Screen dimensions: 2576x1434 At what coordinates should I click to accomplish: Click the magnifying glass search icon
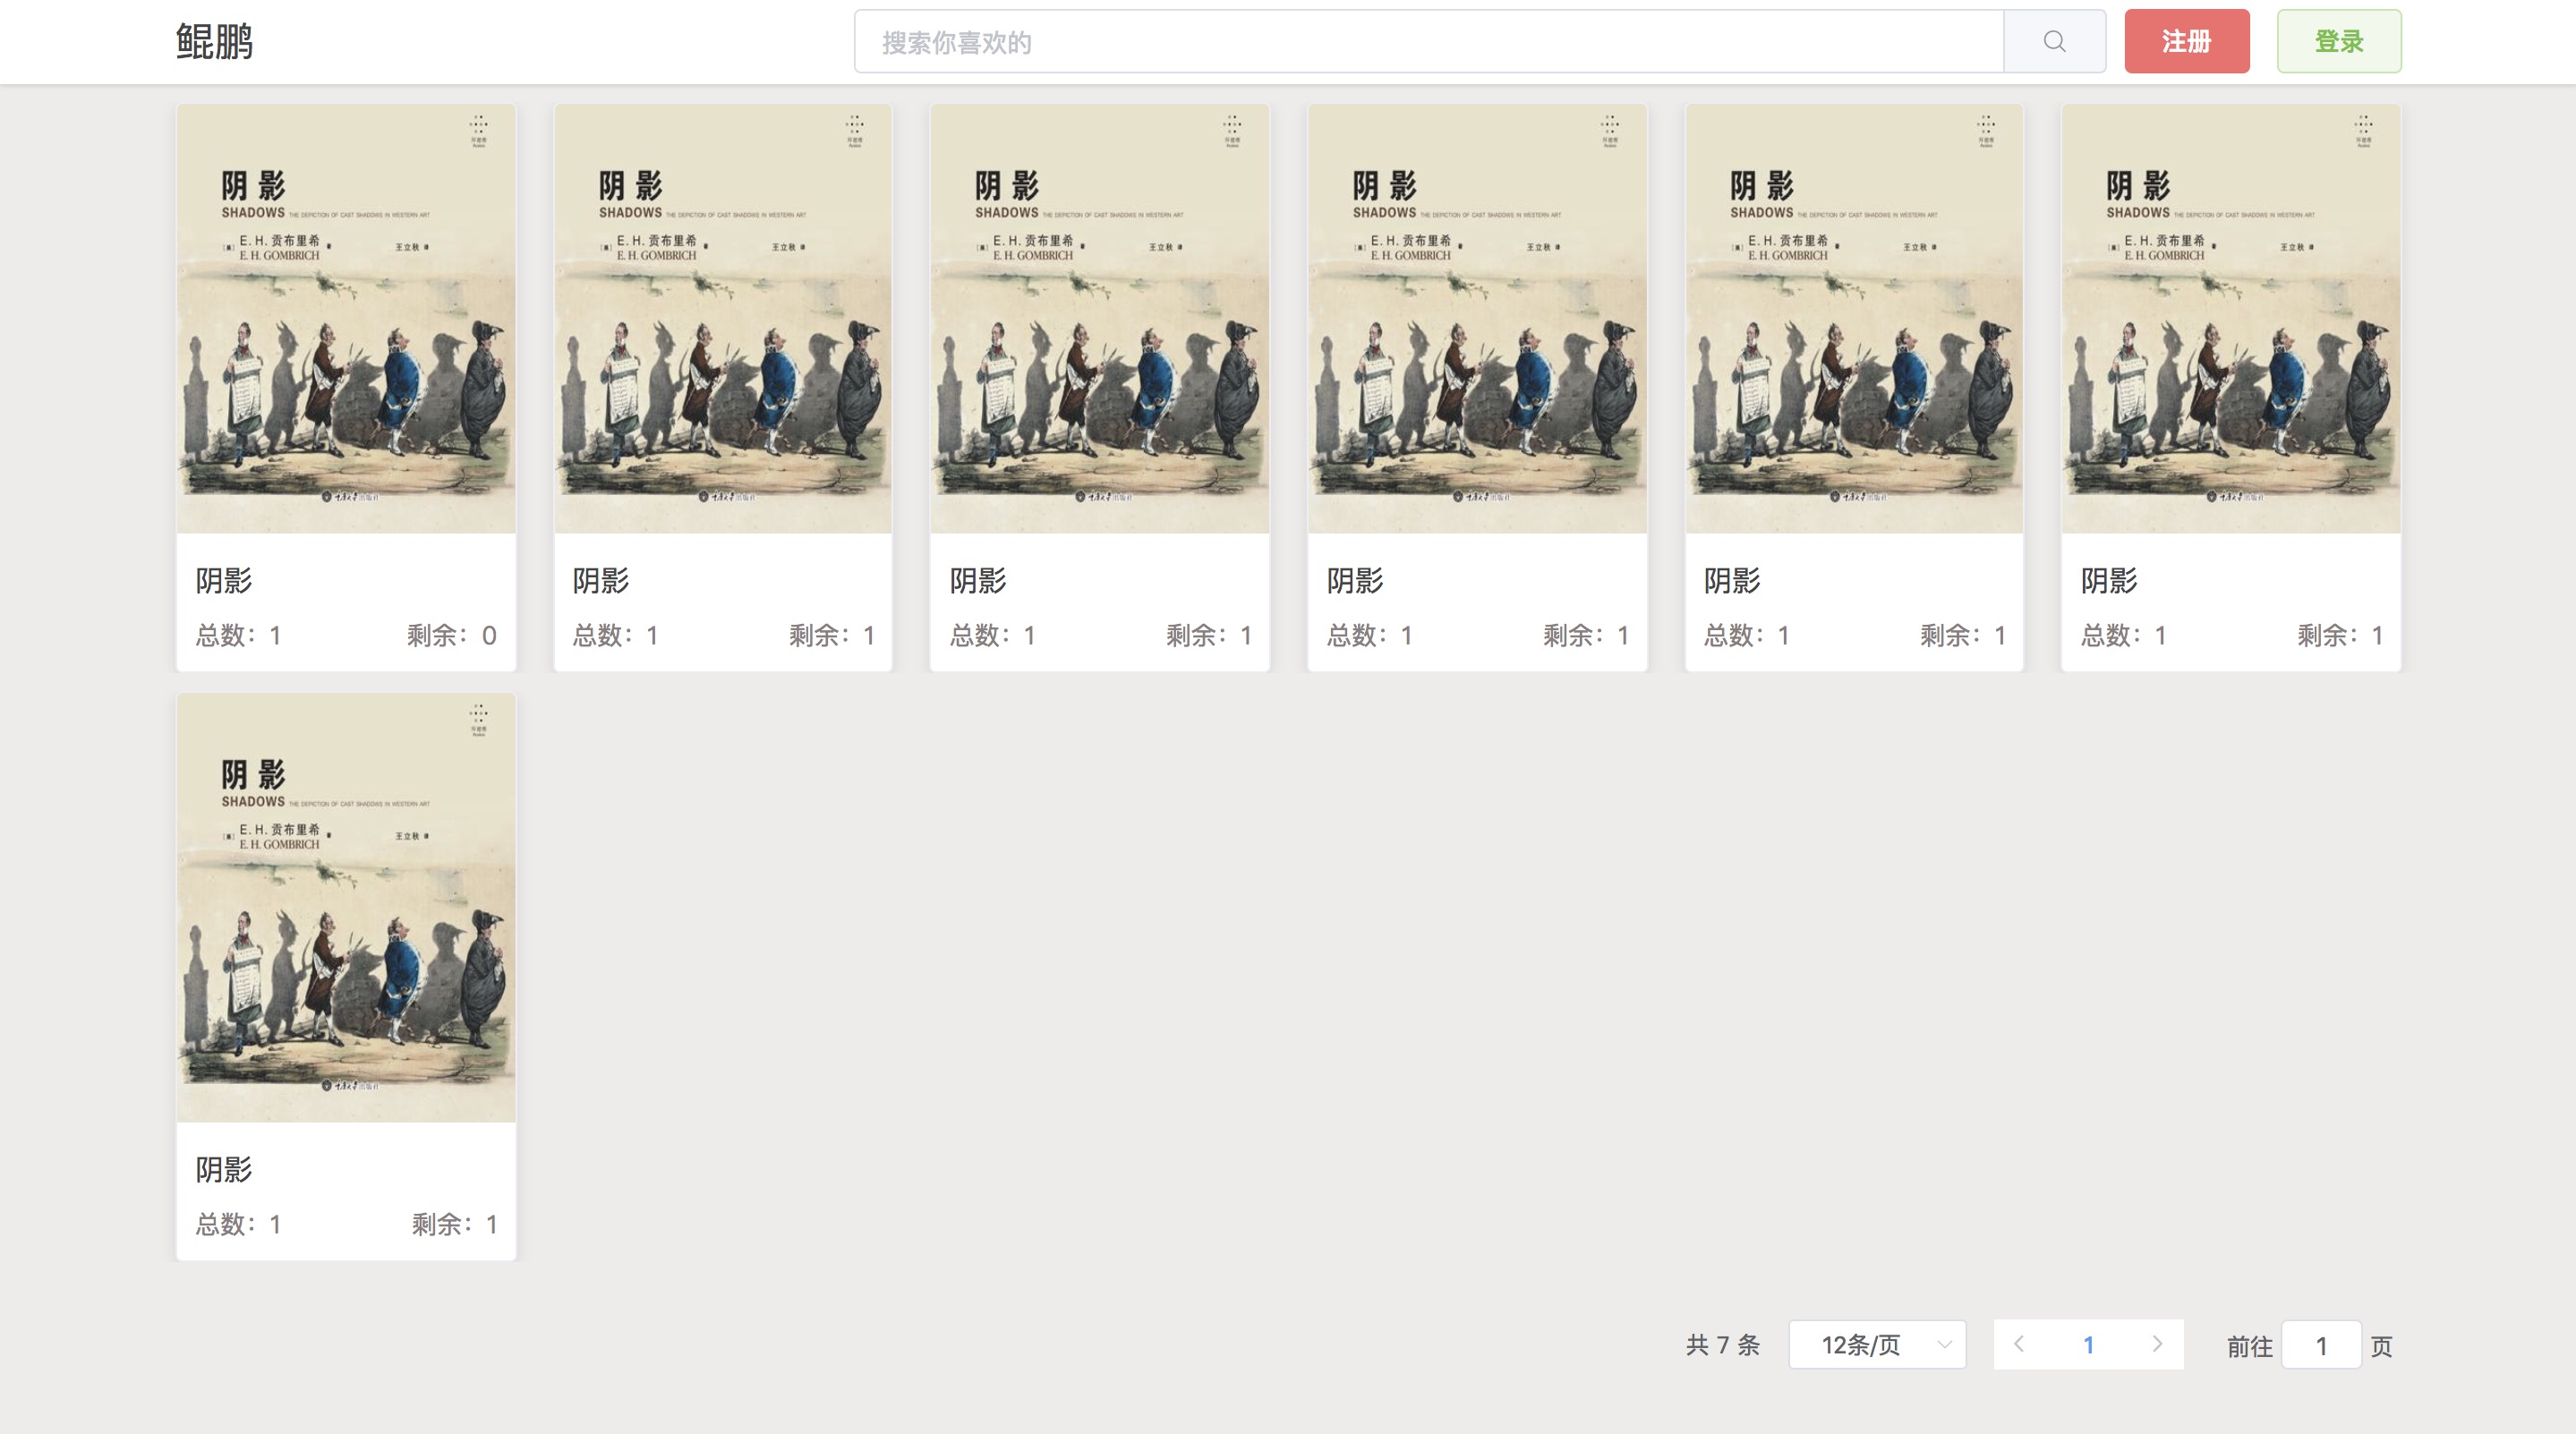coord(2054,41)
